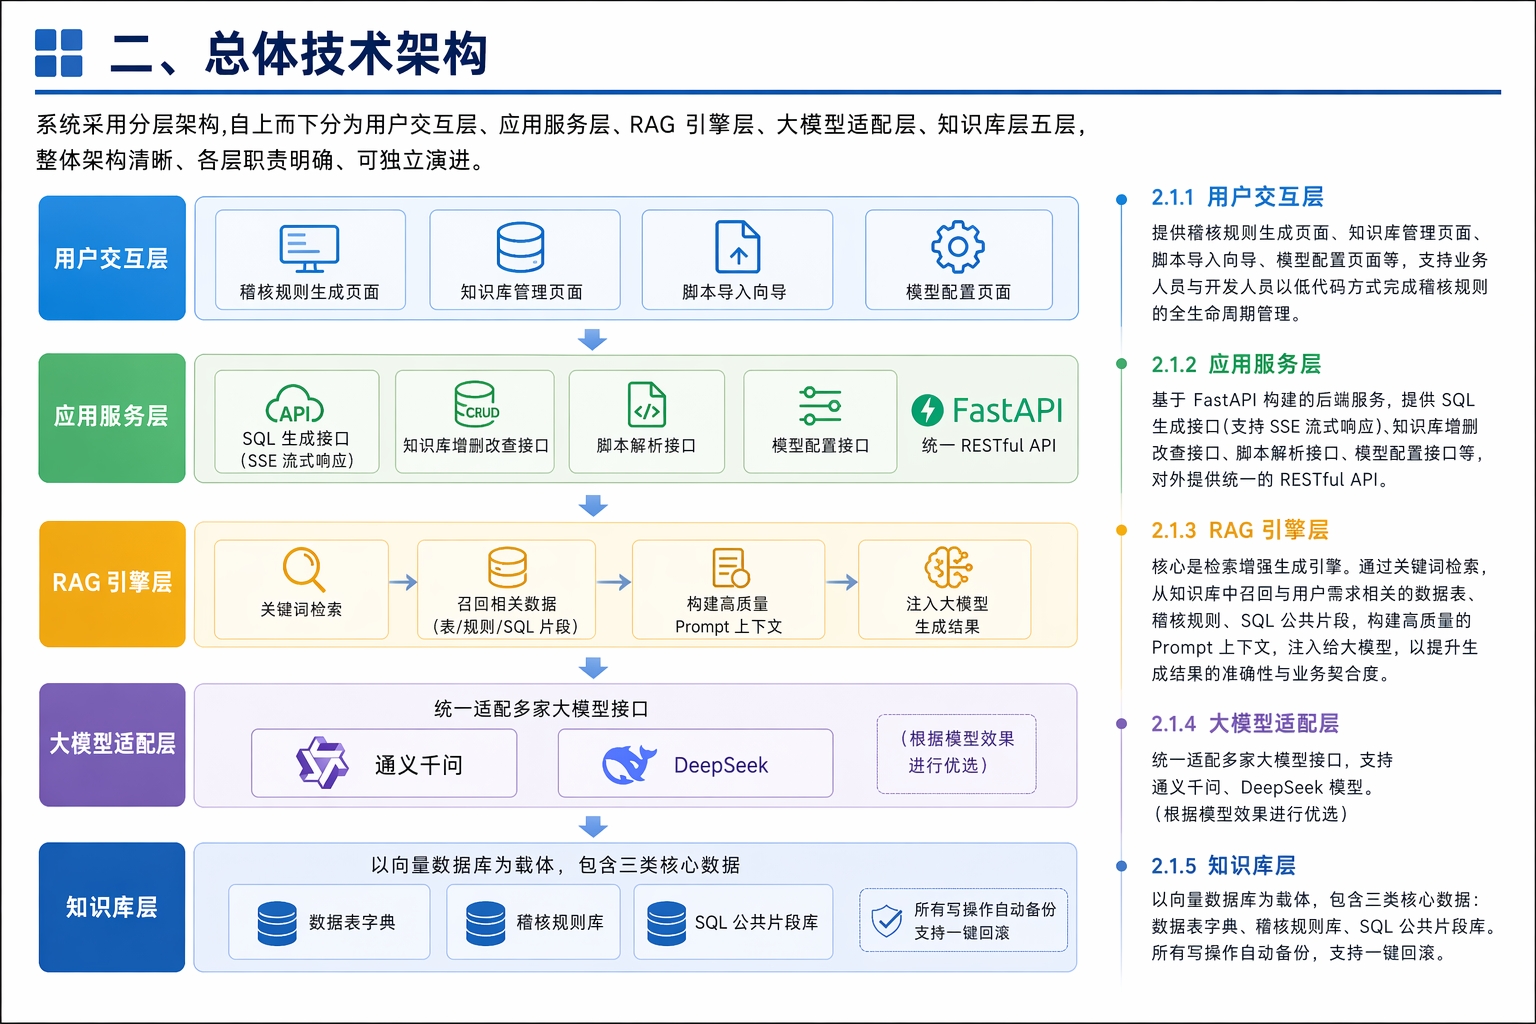1536x1024 pixels.
Task: Click the blue 用户交互层 layer block
Action: coord(112,258)
